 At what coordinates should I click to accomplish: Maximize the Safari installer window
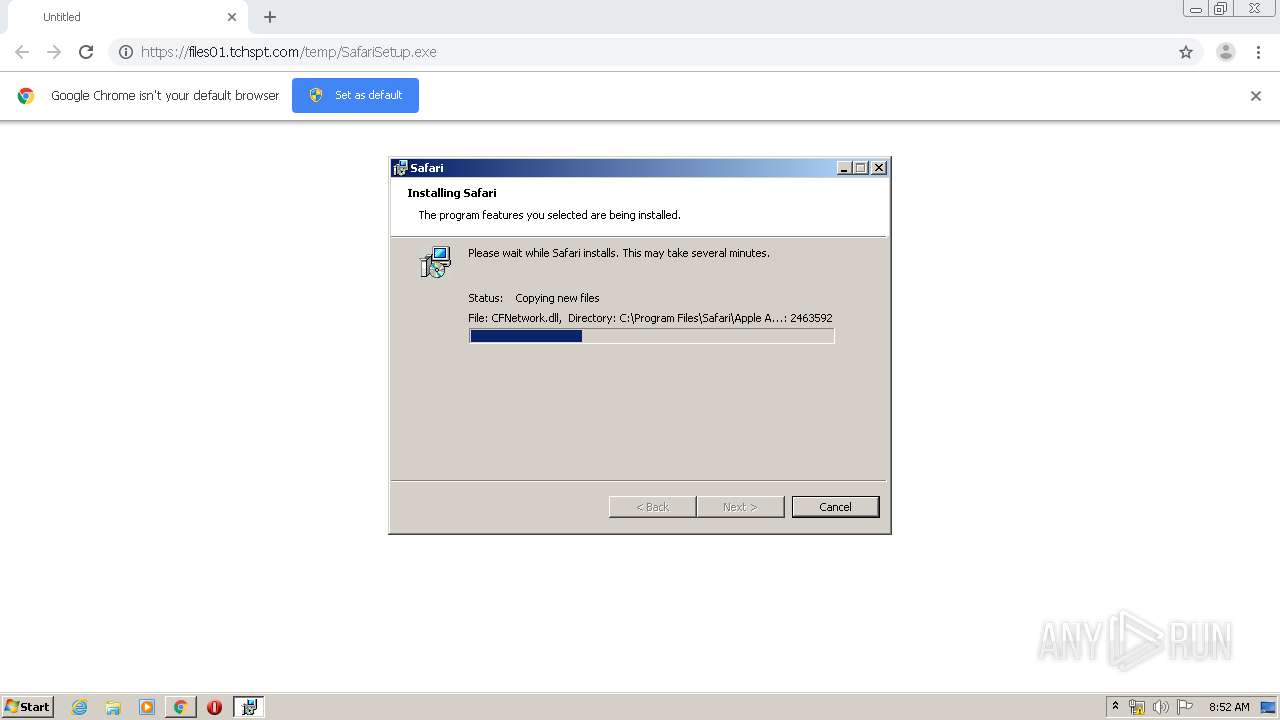click(x=860, y=168)
